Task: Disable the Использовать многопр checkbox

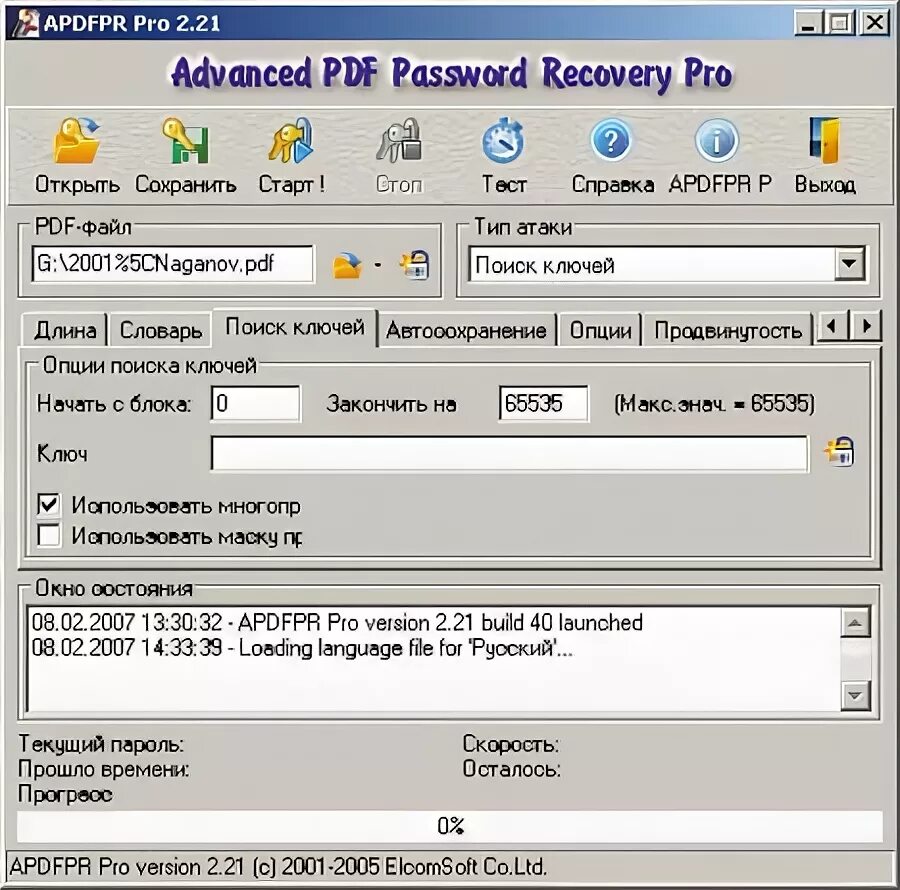Action: [x=49, y=505]
